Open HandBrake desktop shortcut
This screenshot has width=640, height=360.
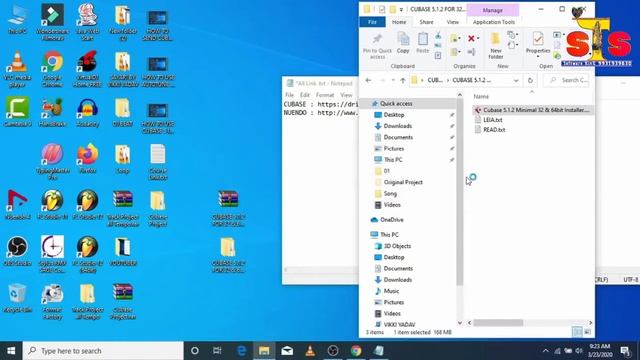click(x=52, y=112)
